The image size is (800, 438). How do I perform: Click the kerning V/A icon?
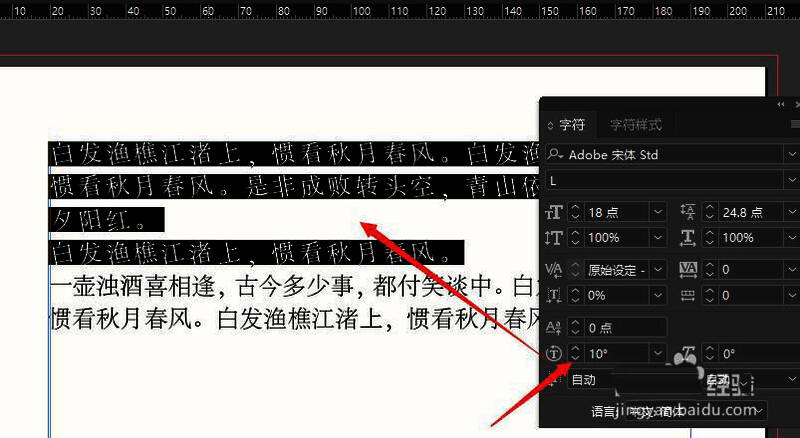(x=554, y=270)
